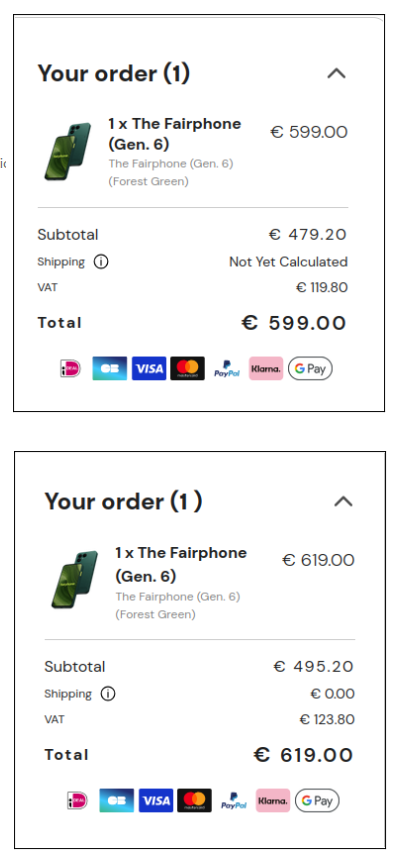Click the shipping info icon in the bottom order
The image size is (395, 866).
coord(108,694)
